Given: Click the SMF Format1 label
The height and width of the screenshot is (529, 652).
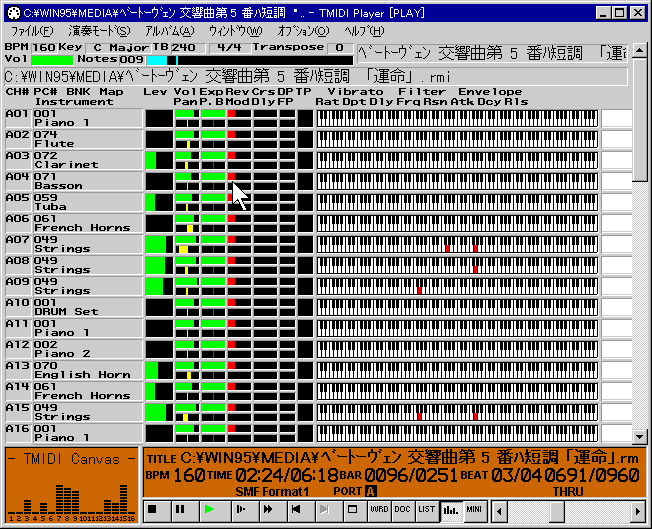Looking at the screenshot, I should 272,492.
